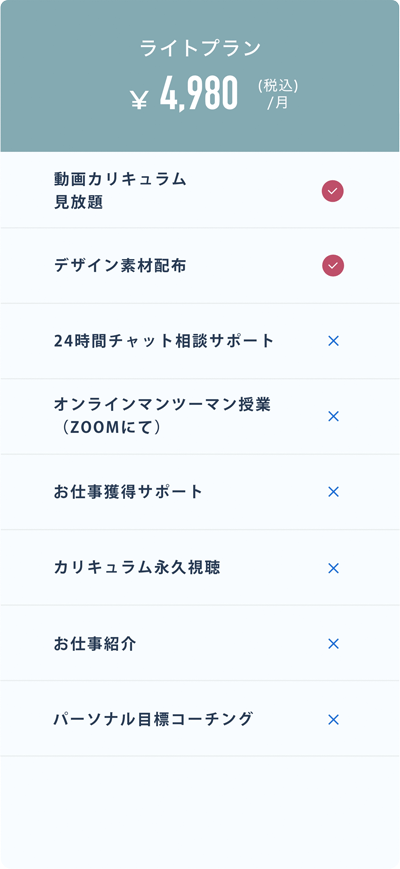Select the ライトプラン heading

(200, 49)
